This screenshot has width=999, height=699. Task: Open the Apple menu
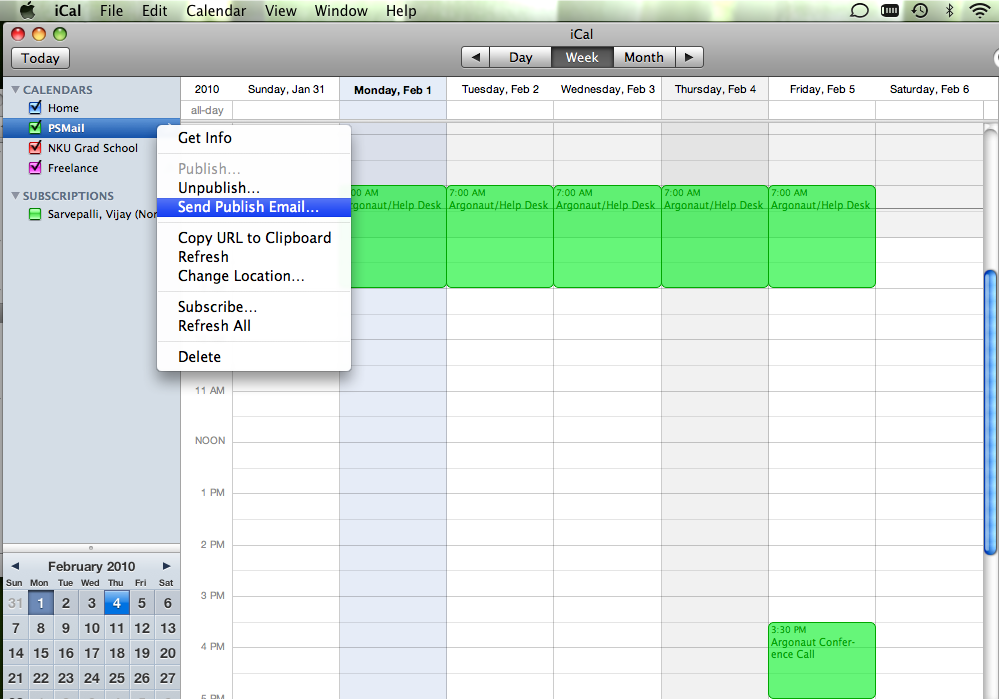(x=27, y=11)
